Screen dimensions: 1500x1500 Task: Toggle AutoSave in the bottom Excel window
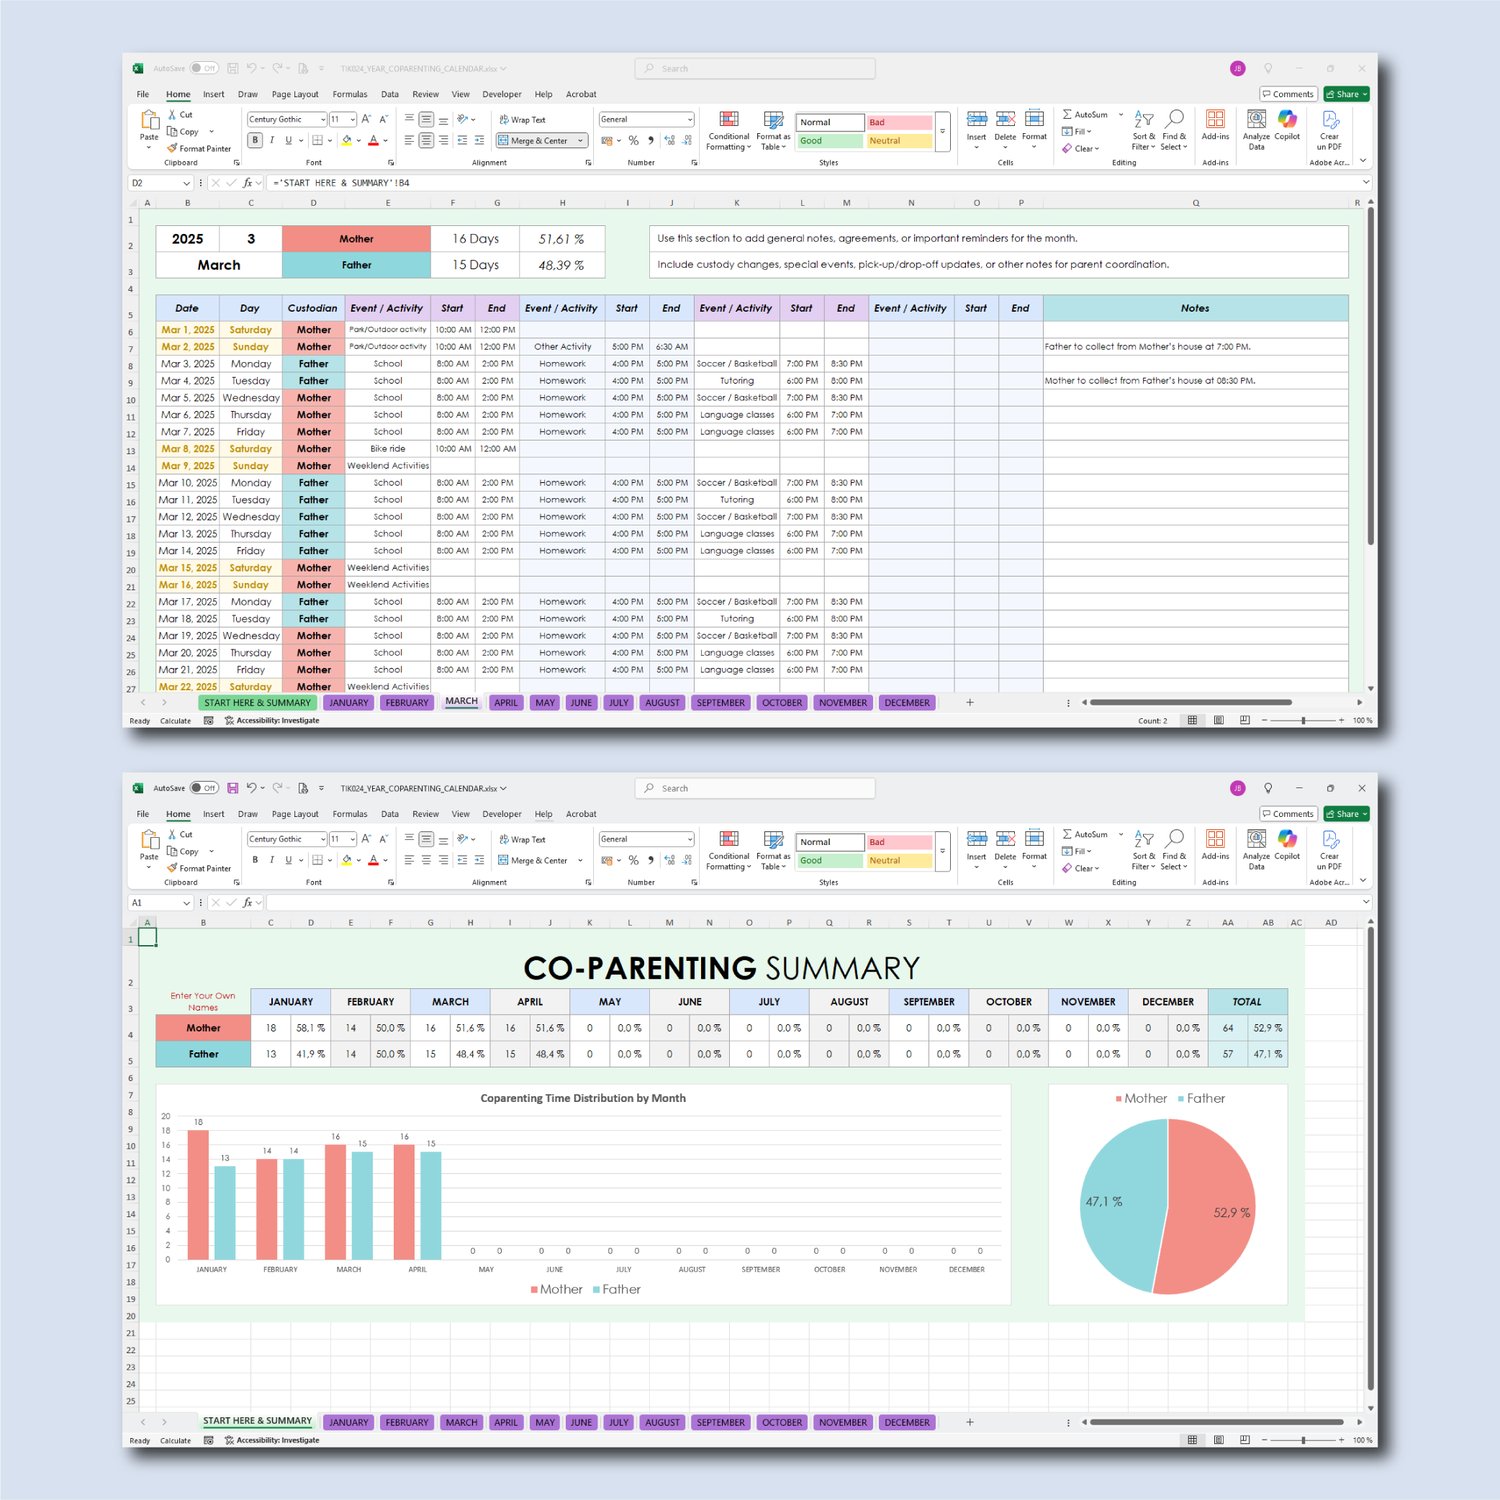coord(204,788)
